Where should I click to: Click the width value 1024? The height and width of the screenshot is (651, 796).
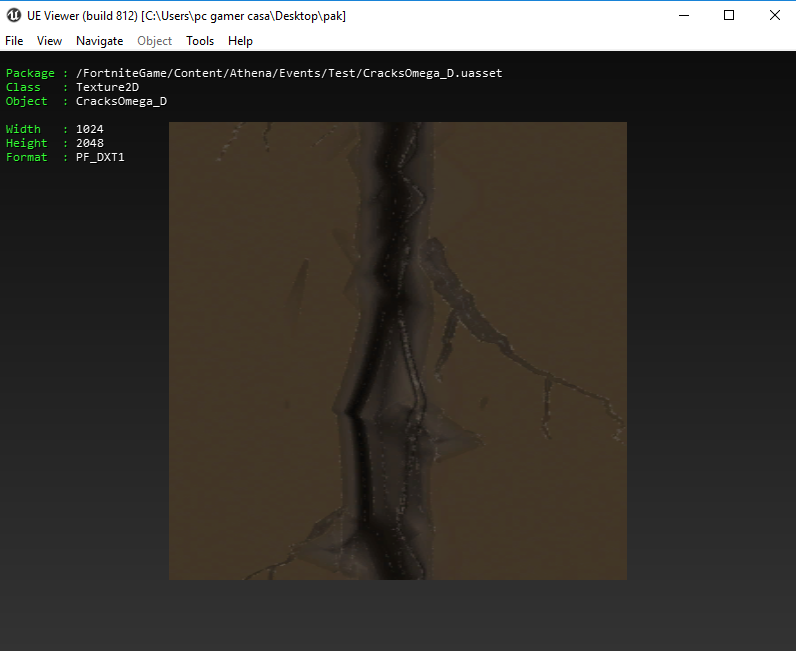click(89, 129)
